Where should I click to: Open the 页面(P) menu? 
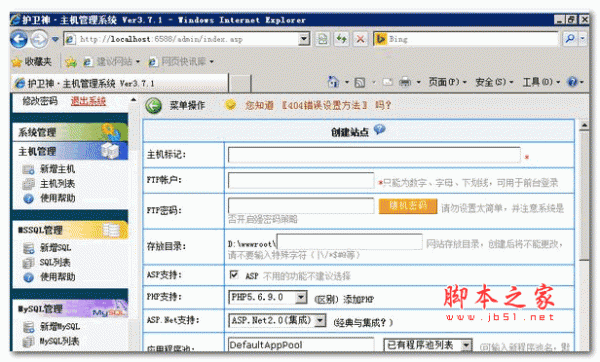coord(447,82)
